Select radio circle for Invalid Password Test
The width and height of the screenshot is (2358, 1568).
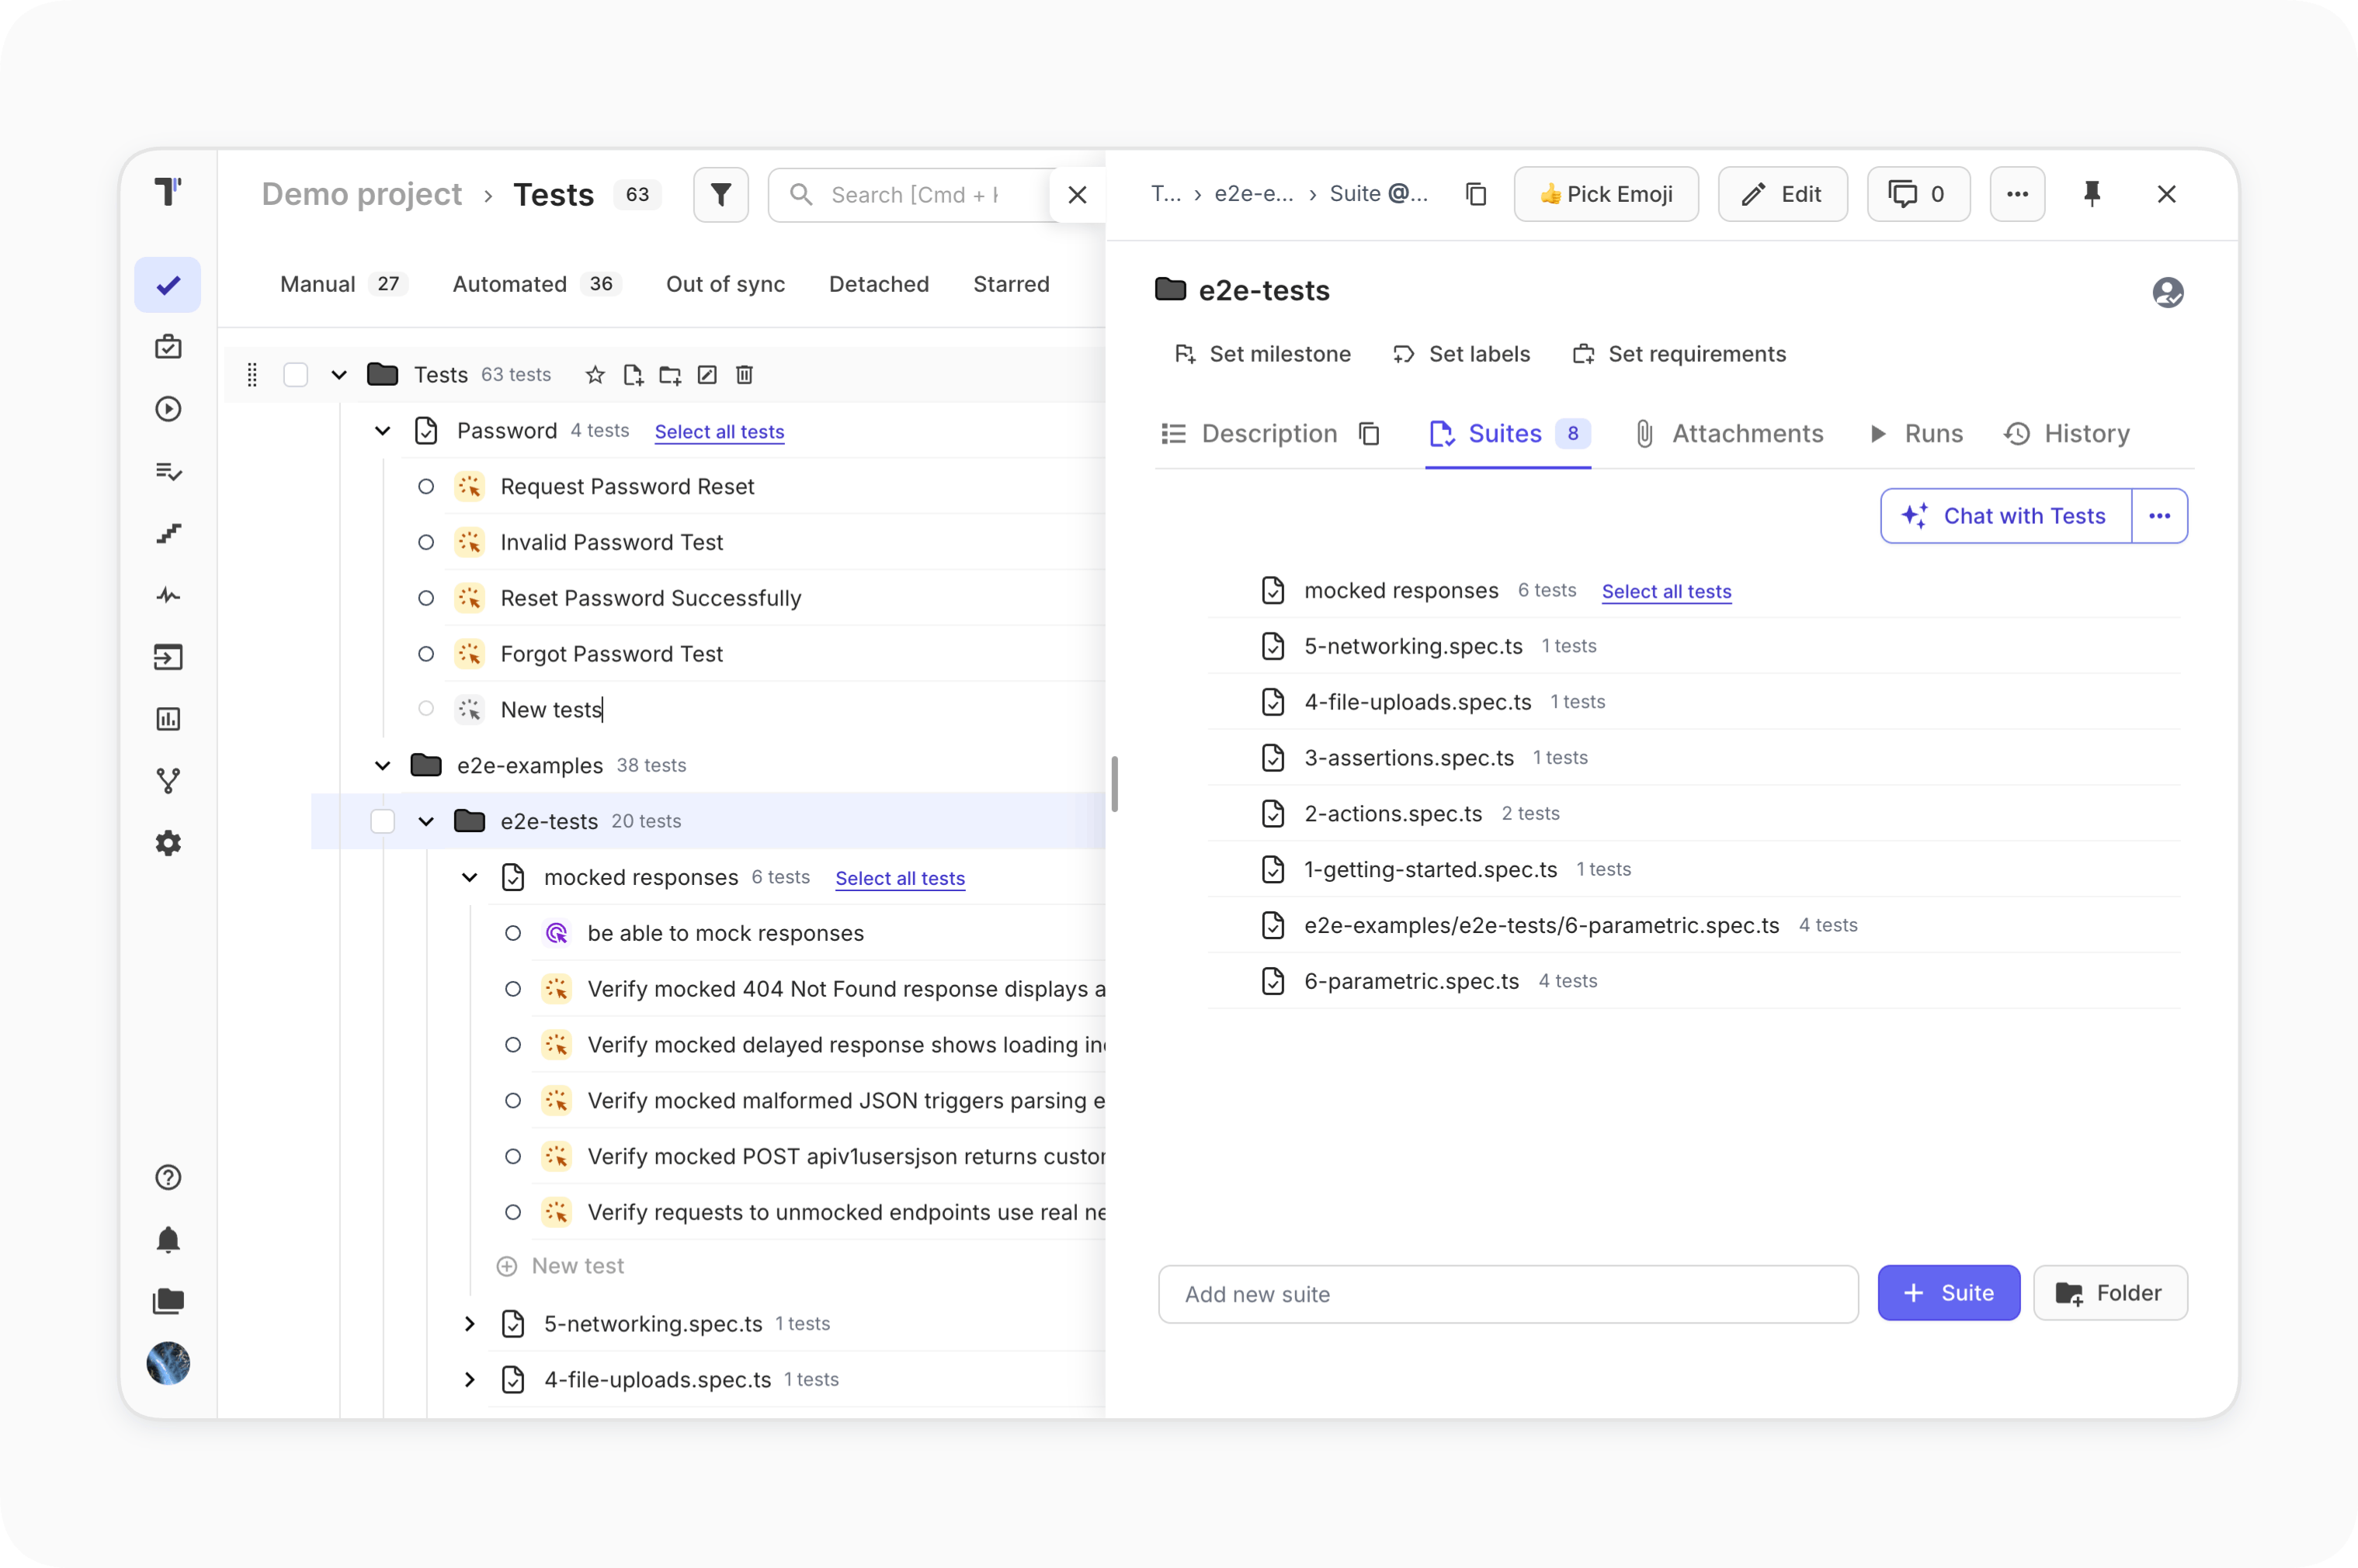[426, 542]
